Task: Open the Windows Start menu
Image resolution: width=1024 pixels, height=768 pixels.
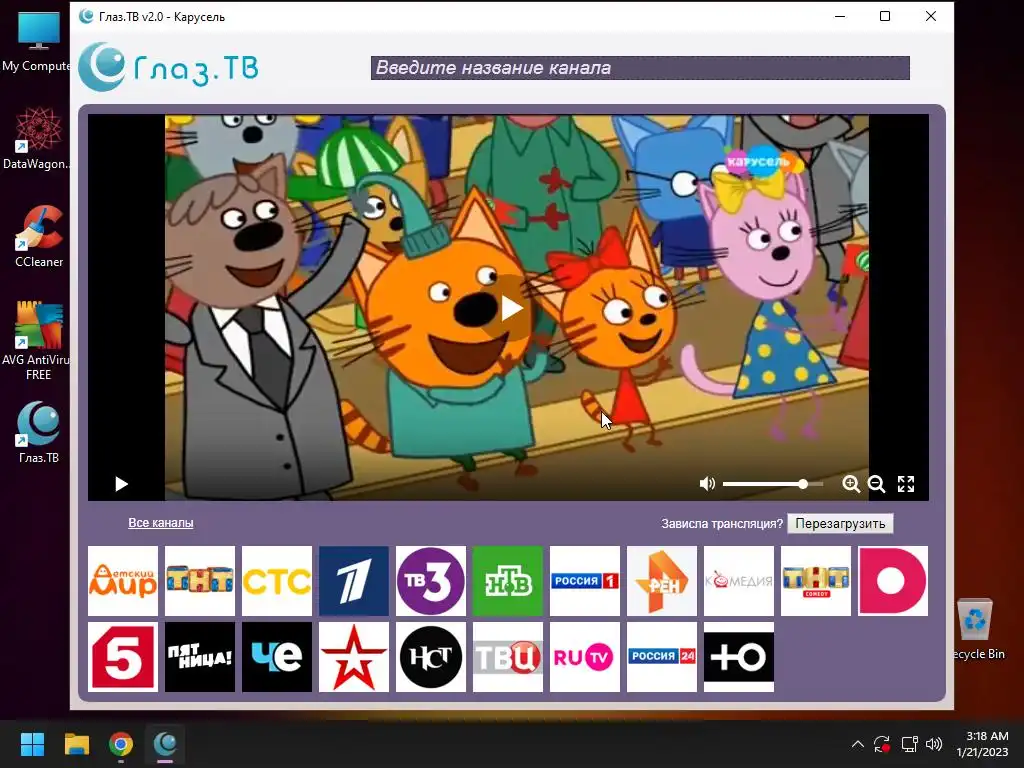Action: click(x=32, y=744)
